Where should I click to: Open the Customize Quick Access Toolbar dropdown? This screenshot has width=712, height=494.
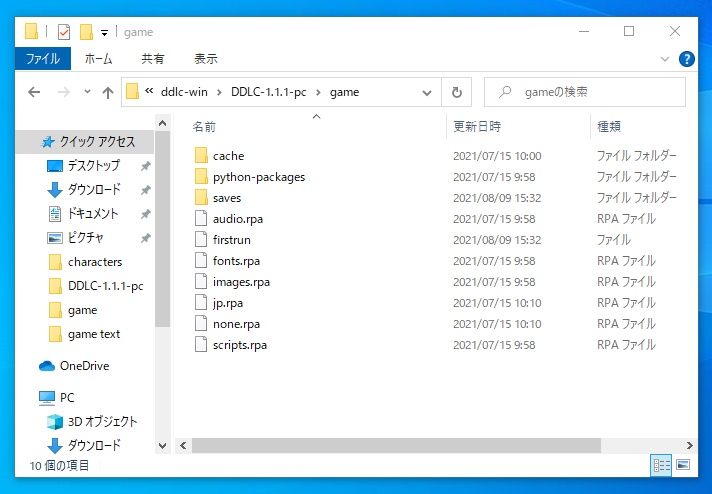104,33
